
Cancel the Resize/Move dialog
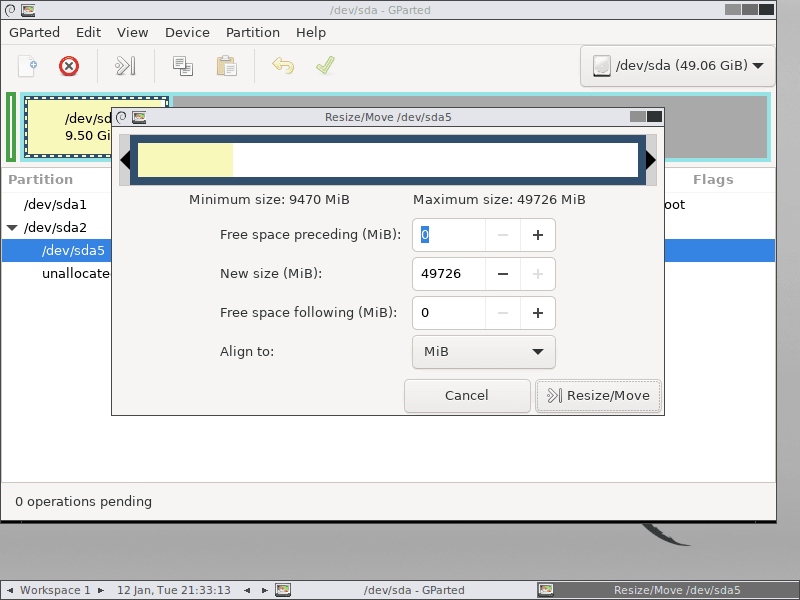point(467,396)
